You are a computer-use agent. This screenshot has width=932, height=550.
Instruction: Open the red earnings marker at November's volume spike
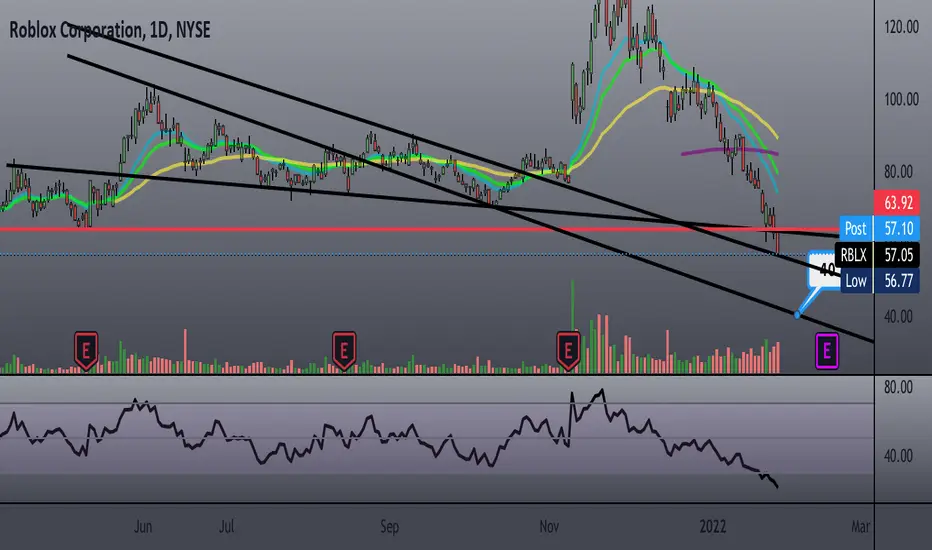click(x=568, y=350)
